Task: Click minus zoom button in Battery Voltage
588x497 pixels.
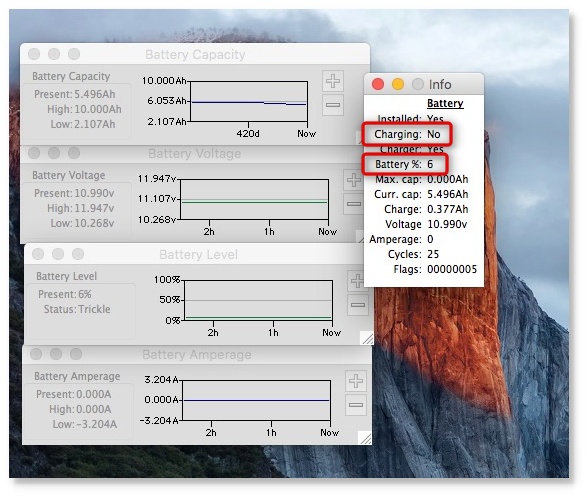Action: tap(353, 204)
